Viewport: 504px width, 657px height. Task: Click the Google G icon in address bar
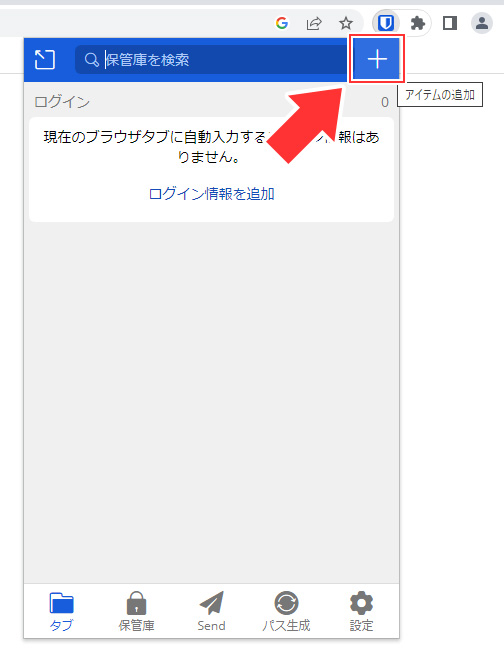(282, 23)
